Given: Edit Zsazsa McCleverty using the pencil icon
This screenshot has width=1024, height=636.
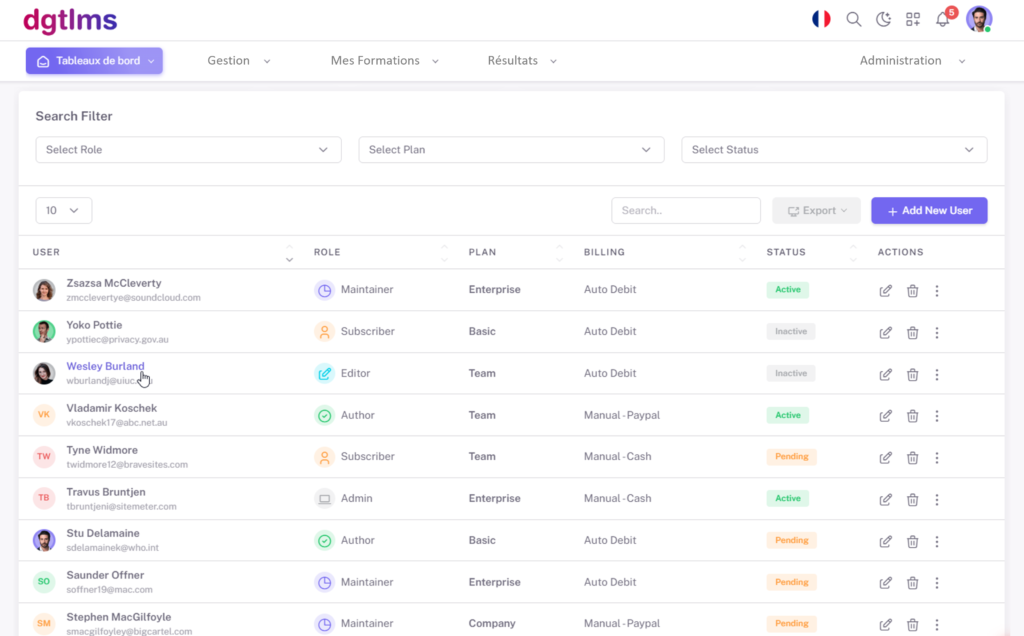Looking at the screenshot, I should [x=885, y=290].
